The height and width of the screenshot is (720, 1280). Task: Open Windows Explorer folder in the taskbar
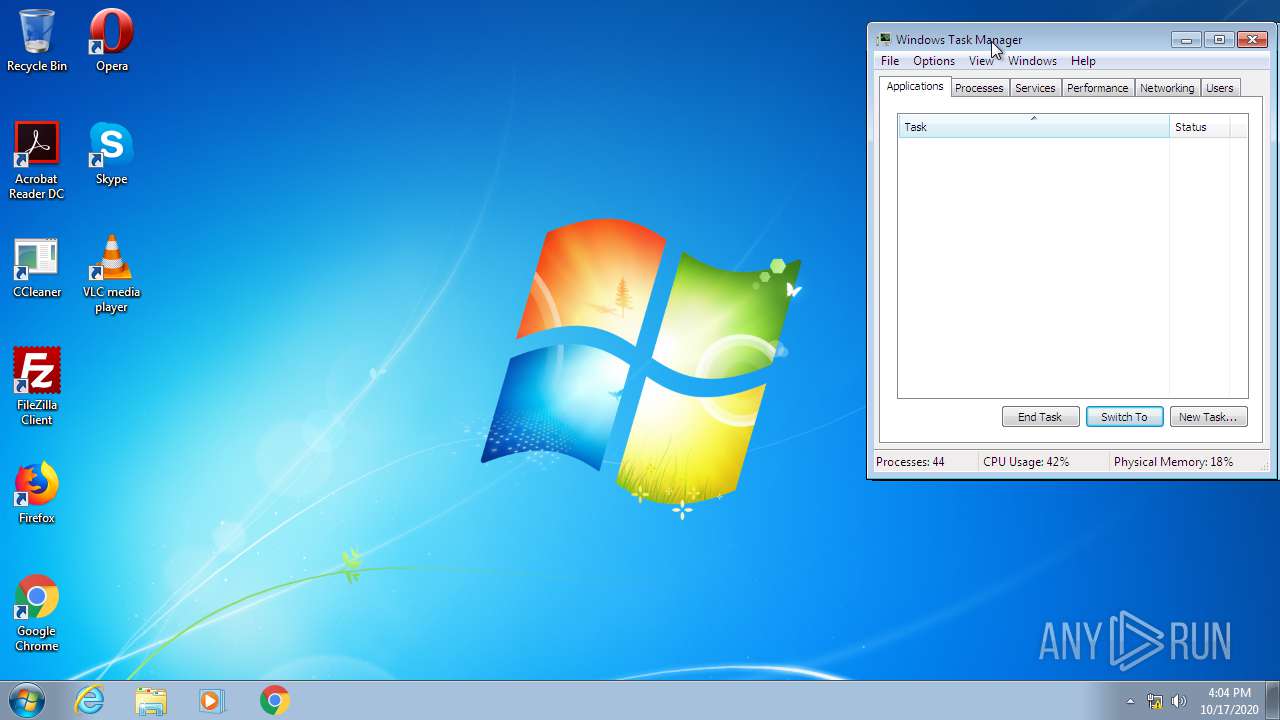(151, 700)
